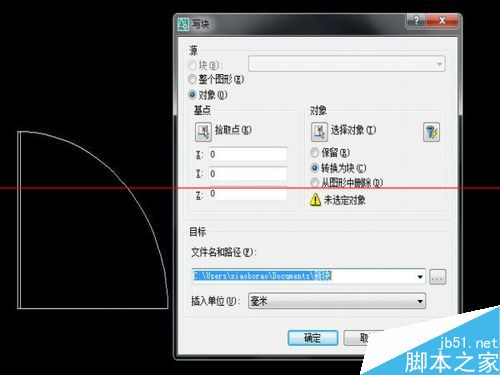The image size is (500, 375).
Task: Click the Z base point field
Action: click(248, 193)
